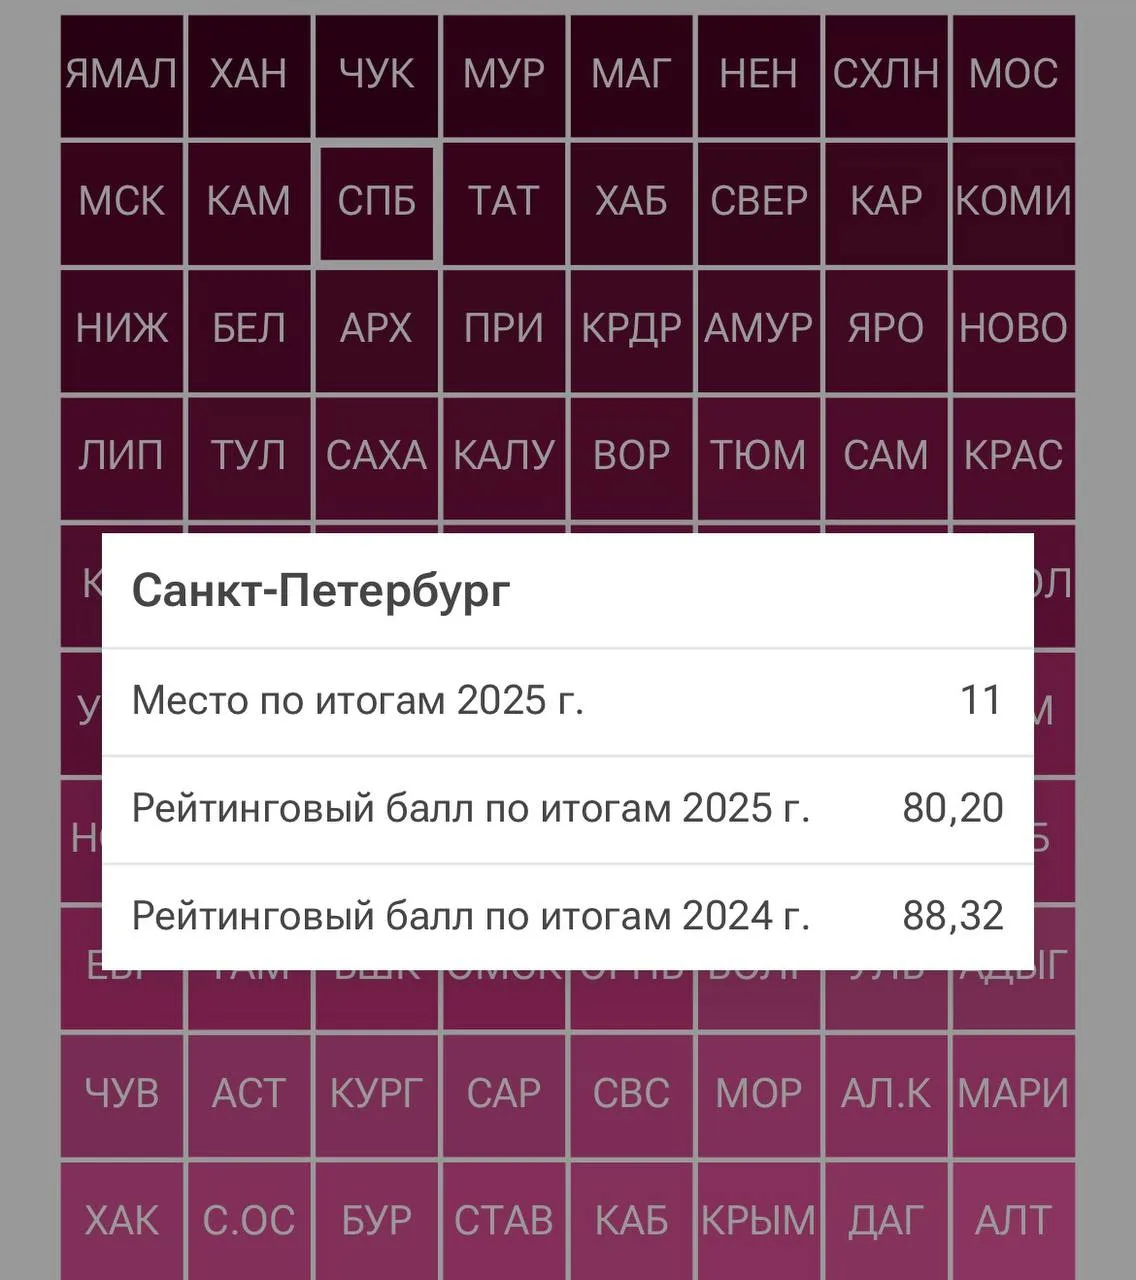Select the КРАС region tile

[x=1013, y=457]
